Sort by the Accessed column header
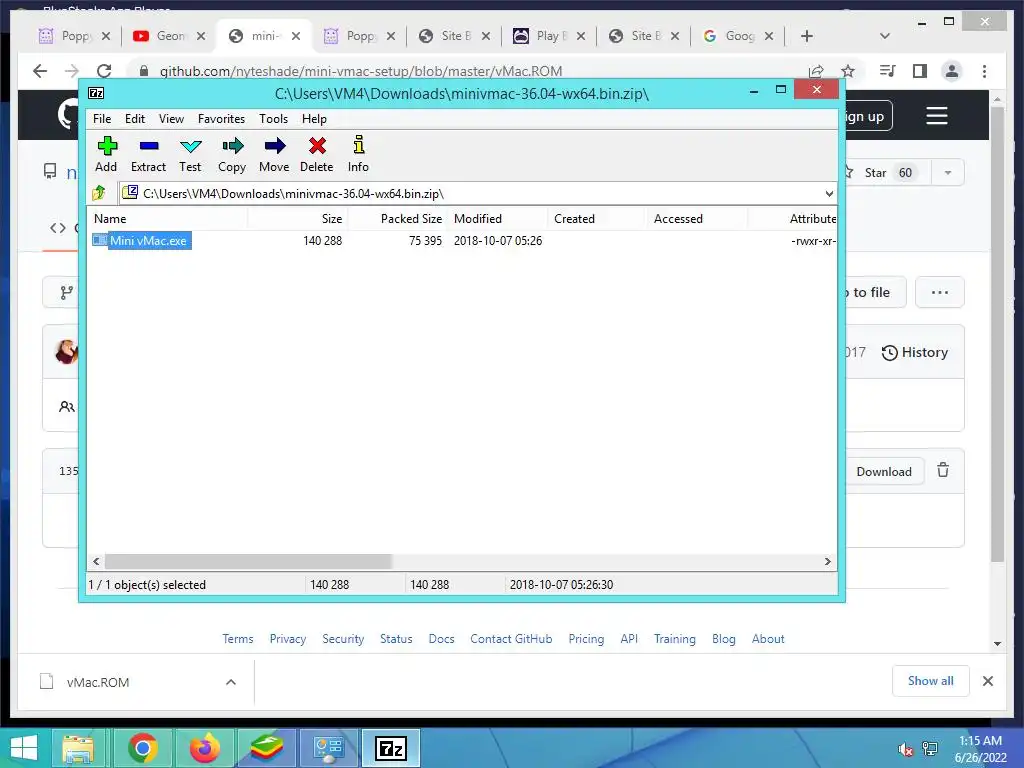 (697, 219)
